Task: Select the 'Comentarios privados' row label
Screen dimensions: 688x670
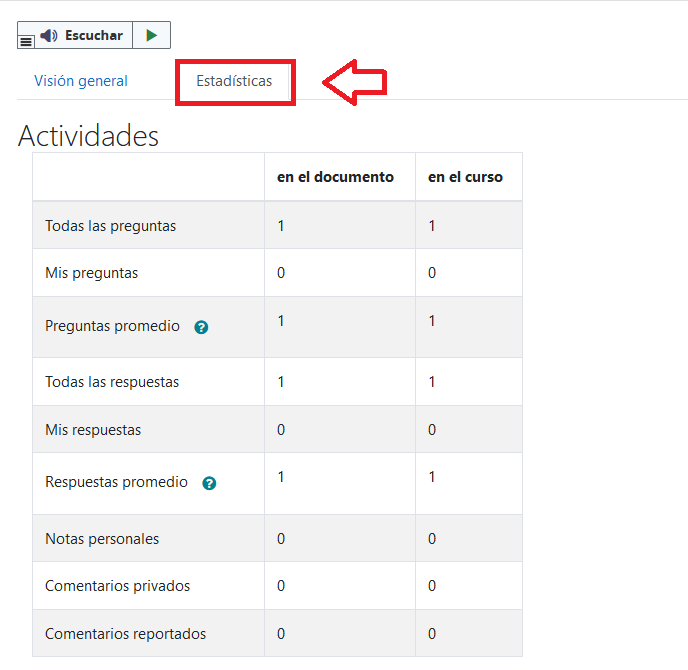Action: tap(118, 586)
